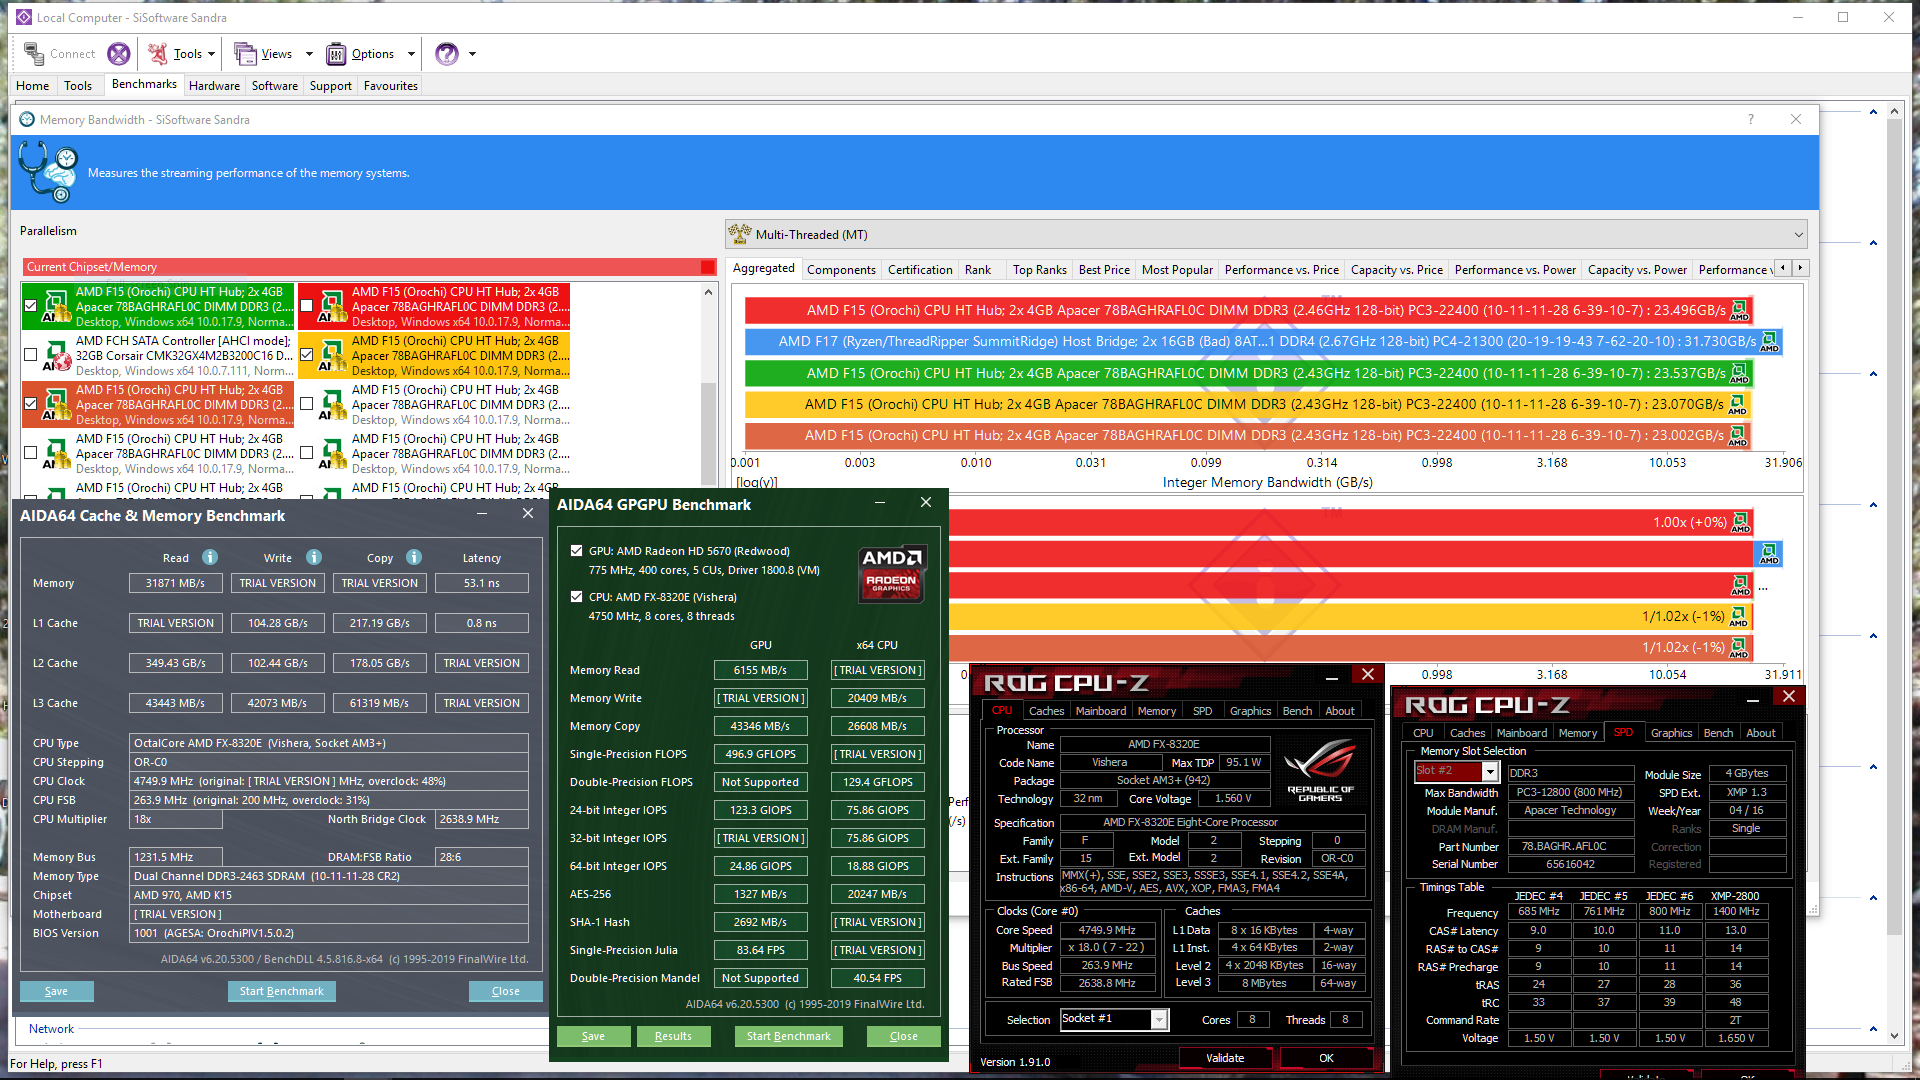The height and width of the screenshot is (1080, 1920).
Task: Expand the Views dropdown arrow in toolbar
Action: coord(309,54)
